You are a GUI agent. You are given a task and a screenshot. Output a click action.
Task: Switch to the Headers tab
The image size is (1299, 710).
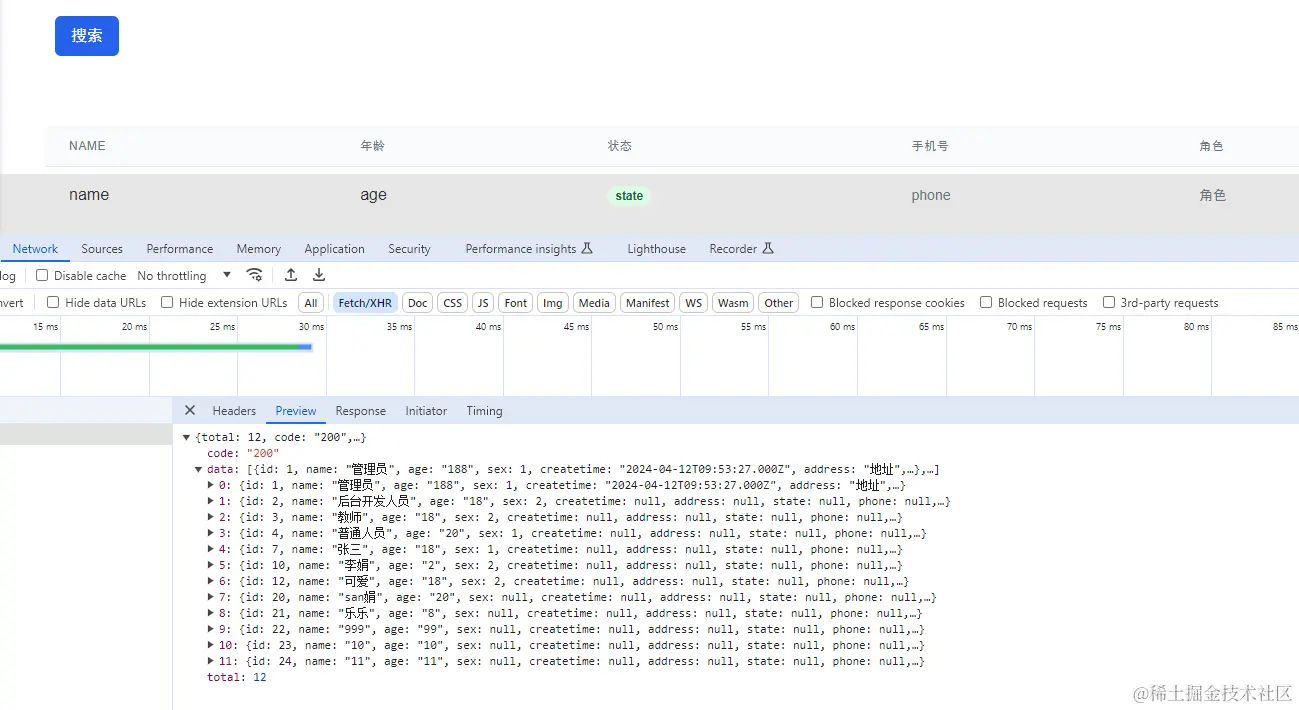[x=234, y=411]
